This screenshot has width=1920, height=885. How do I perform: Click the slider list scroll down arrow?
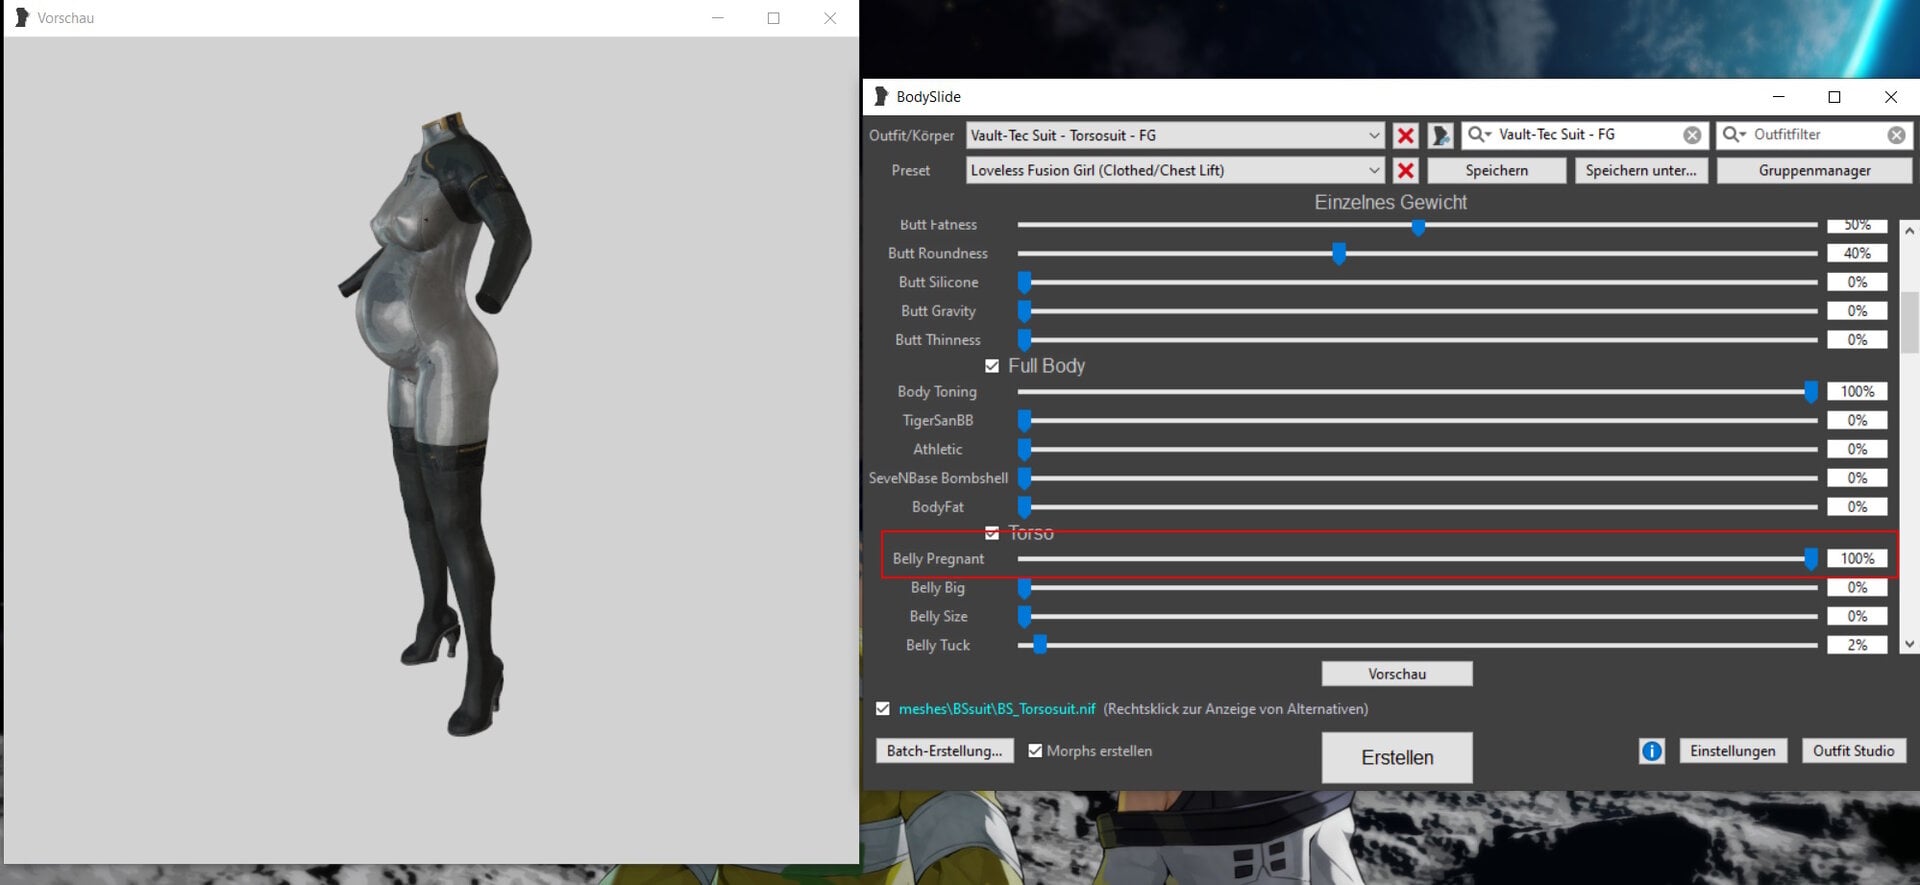(x=1909, y=645)
